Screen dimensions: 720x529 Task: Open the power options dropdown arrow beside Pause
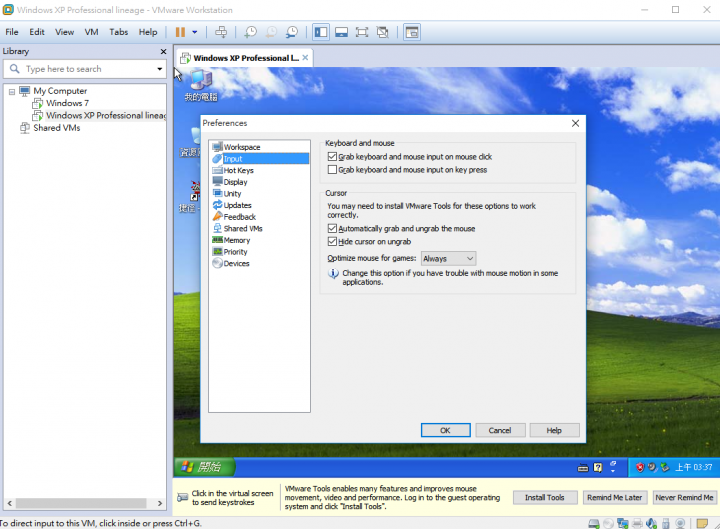point(195,32)
